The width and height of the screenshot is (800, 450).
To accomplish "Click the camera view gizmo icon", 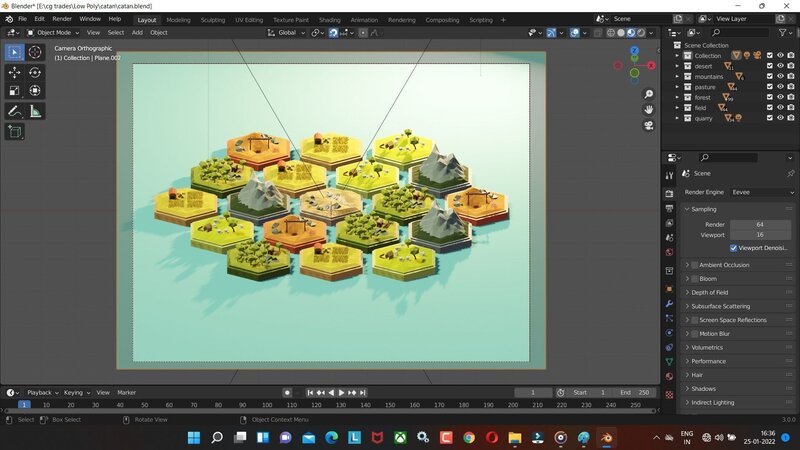I will [648, 125].
